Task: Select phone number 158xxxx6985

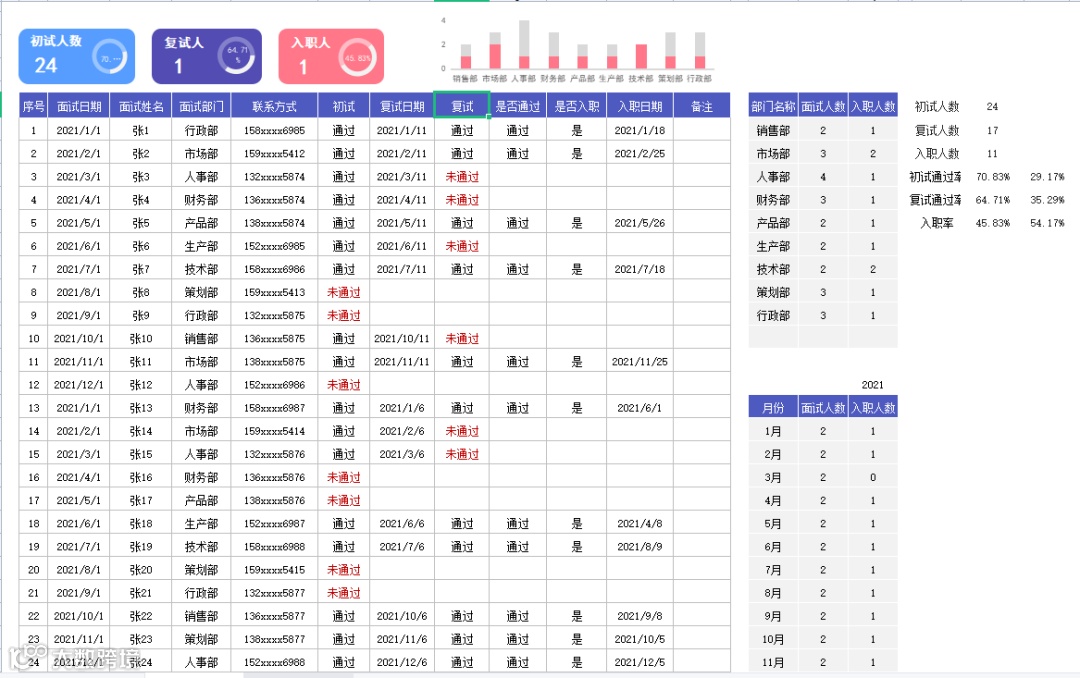Action: pyautogui.click(x=274, y=130)
